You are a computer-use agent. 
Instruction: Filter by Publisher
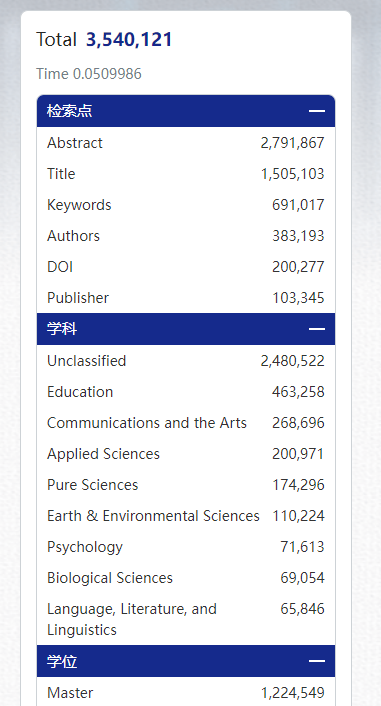[186, 298]
